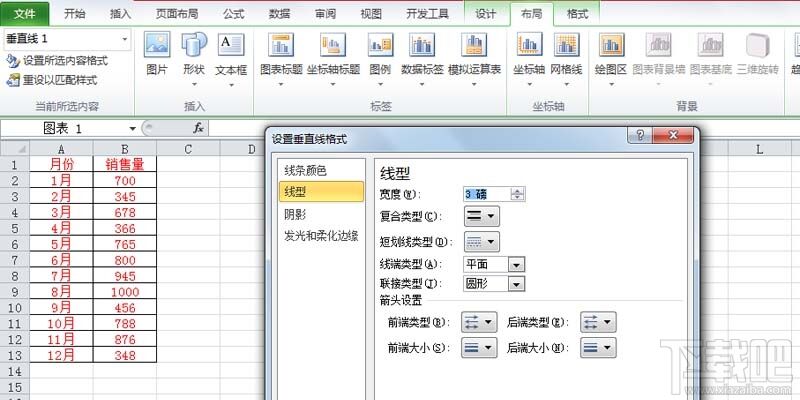
Task: Click cell with value 876
Action: 124,339
